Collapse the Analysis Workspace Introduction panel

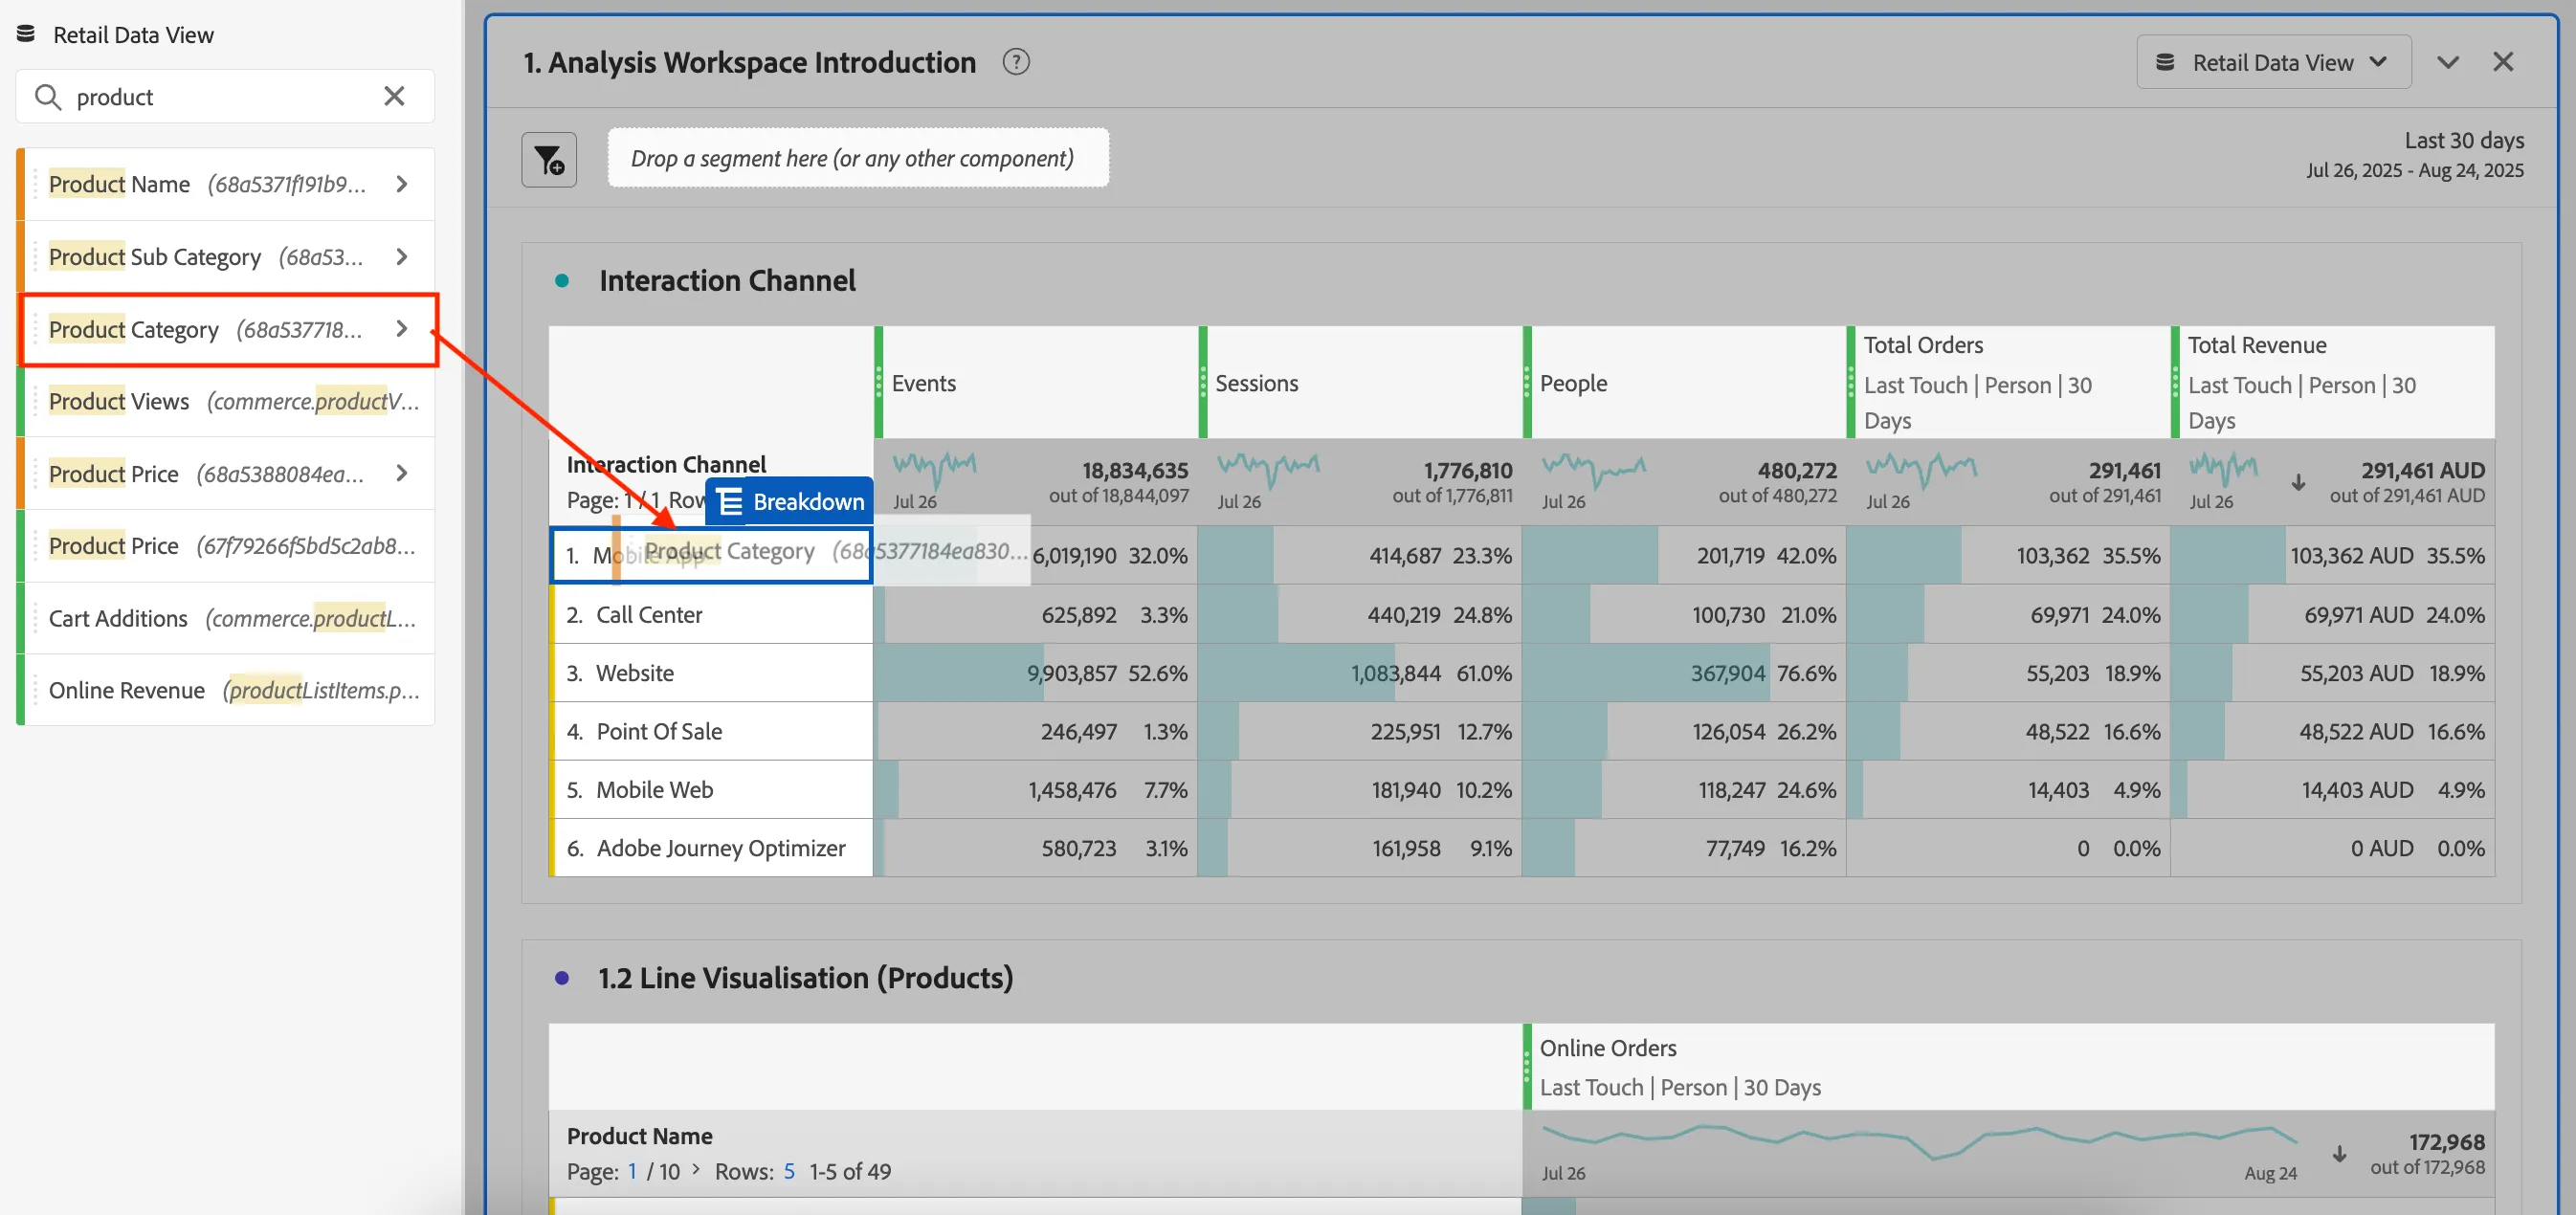coord(2447,62)
